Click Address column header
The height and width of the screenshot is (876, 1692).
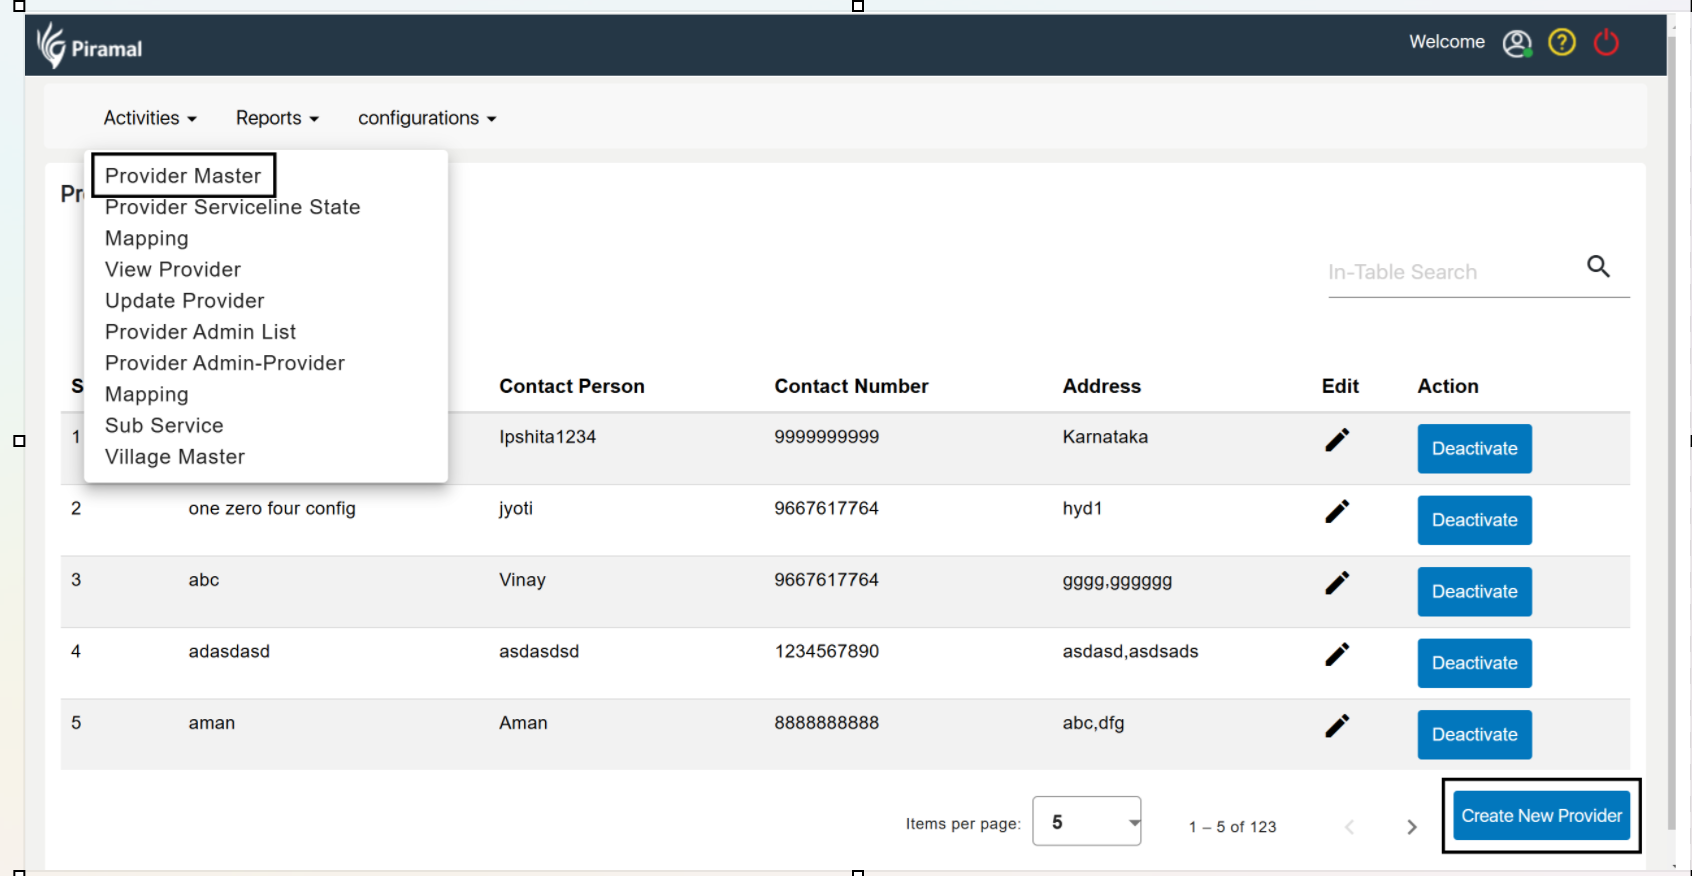click(1101, 386)
